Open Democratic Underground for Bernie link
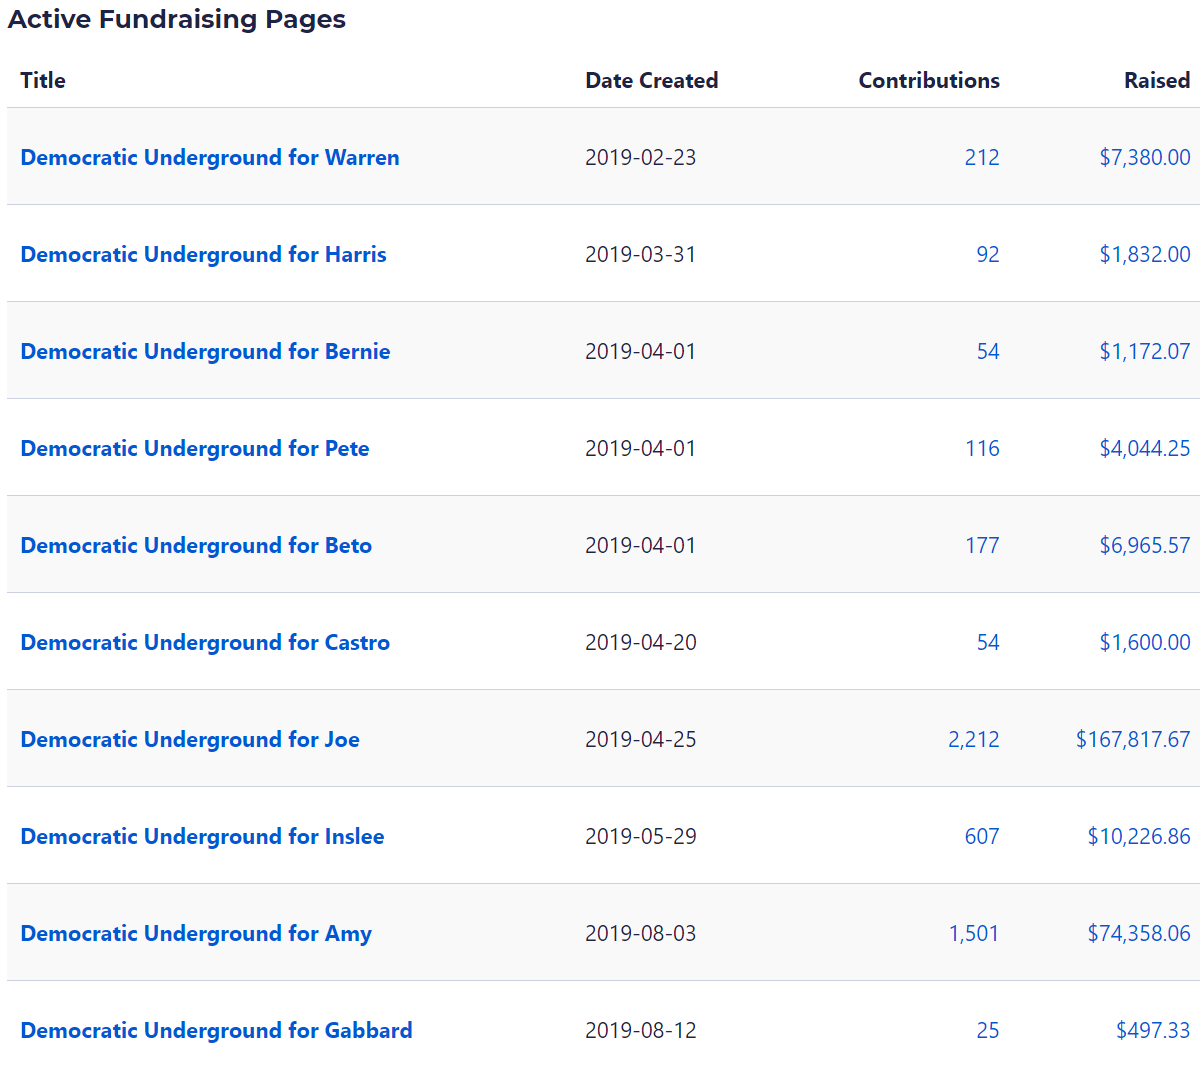Image resolution: width=1200 pixels, height=1071 pixels. [205, 352]
